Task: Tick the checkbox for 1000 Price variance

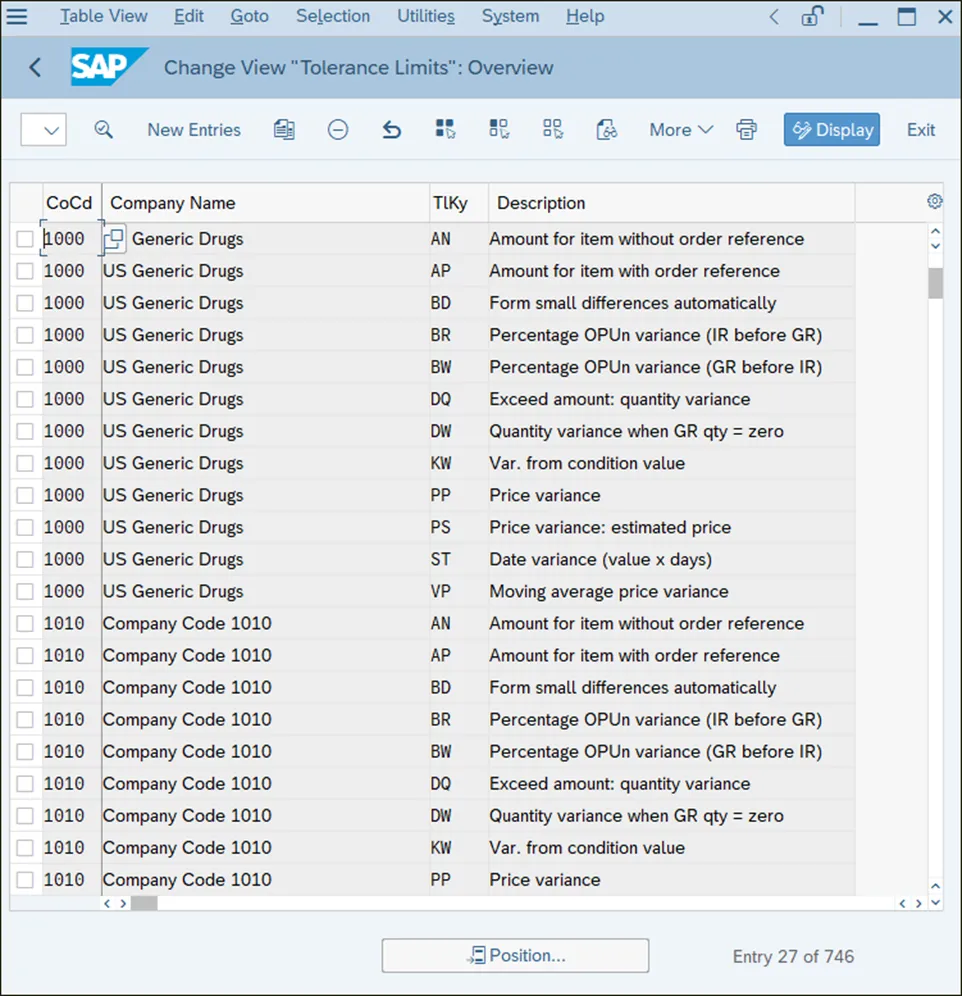Action: pyautogui.click(x=25, y=495)
